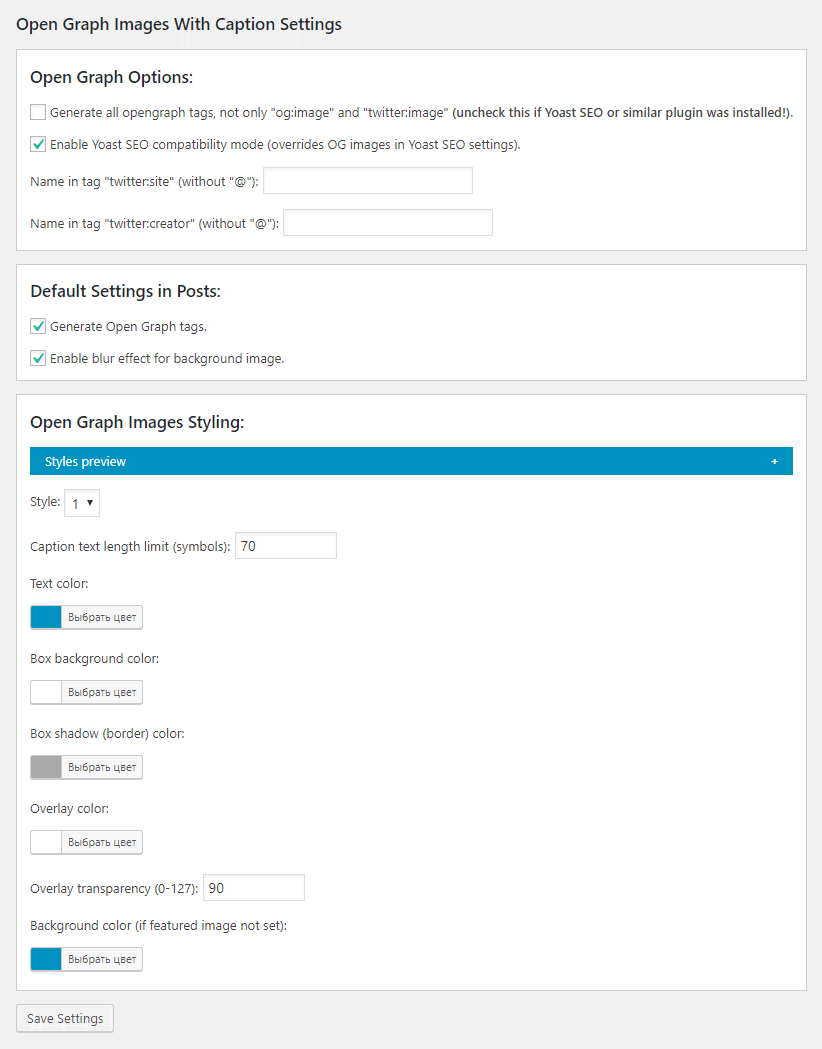Click the Save Settings button

point(65,1018)
